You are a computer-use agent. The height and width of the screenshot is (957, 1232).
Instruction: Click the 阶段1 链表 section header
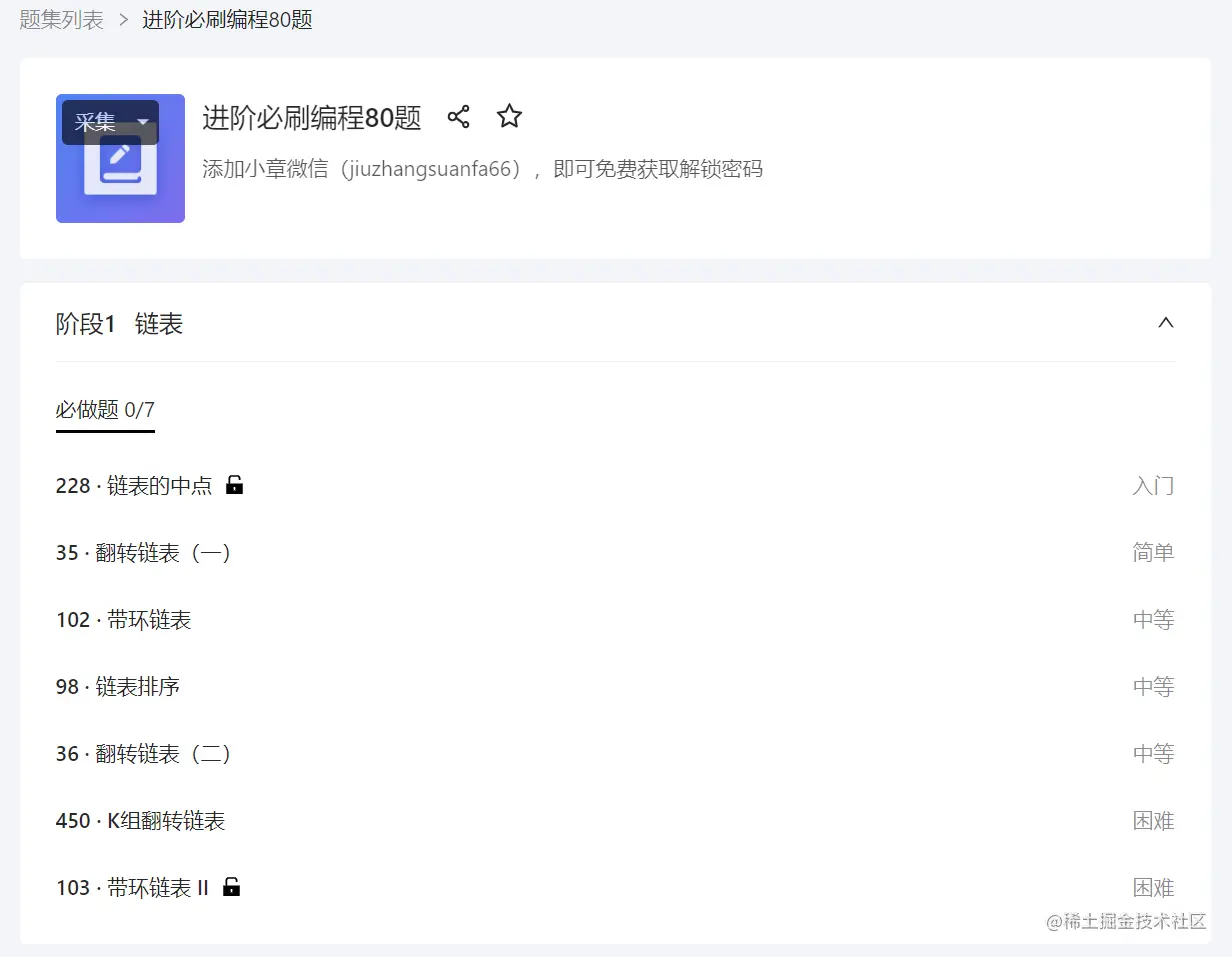(x=119, y=324)
